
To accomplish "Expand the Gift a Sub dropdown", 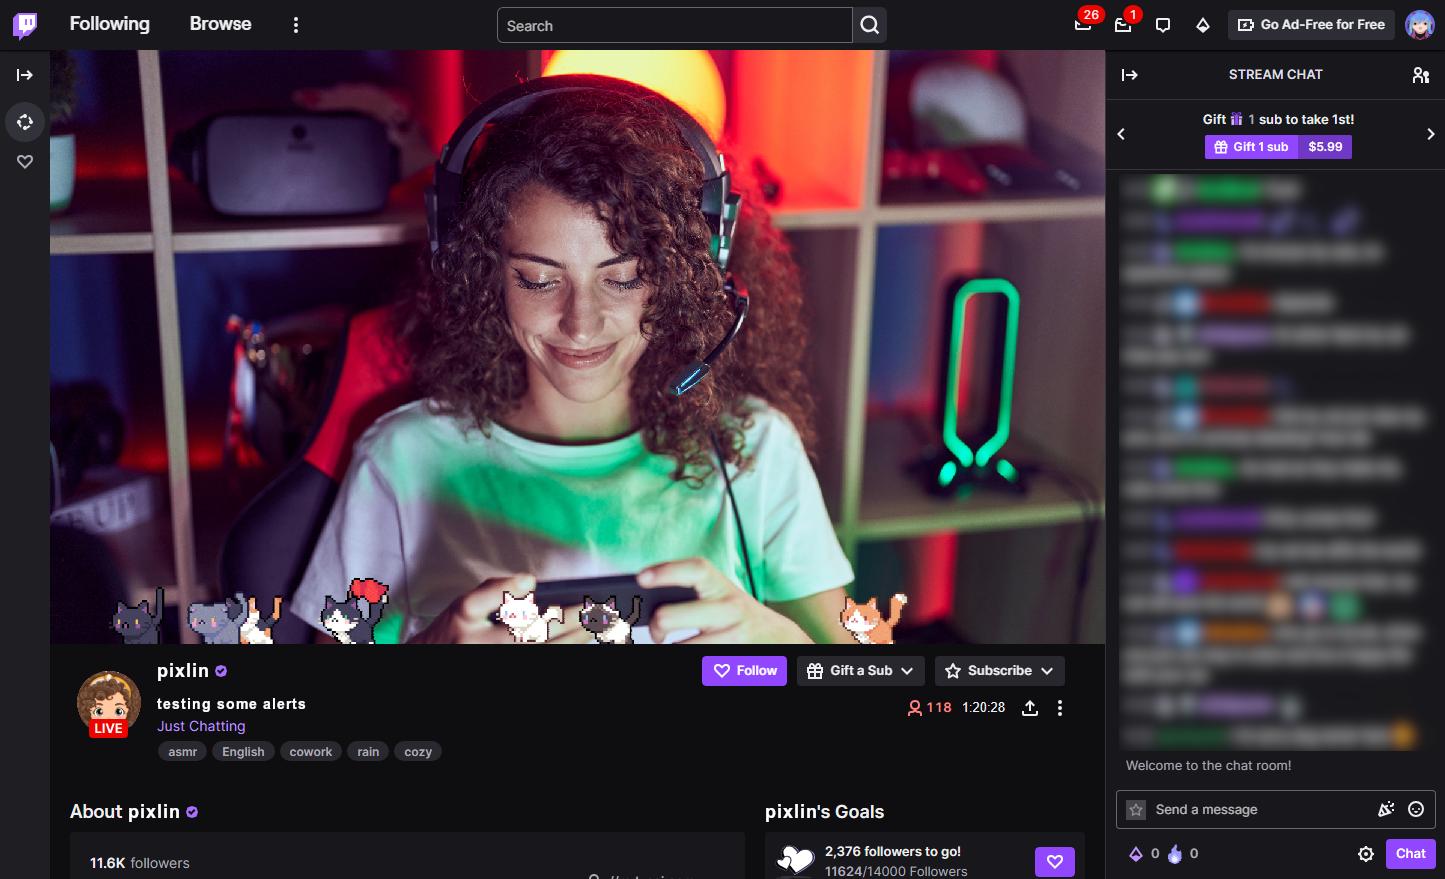I will [x=906, y=670].
